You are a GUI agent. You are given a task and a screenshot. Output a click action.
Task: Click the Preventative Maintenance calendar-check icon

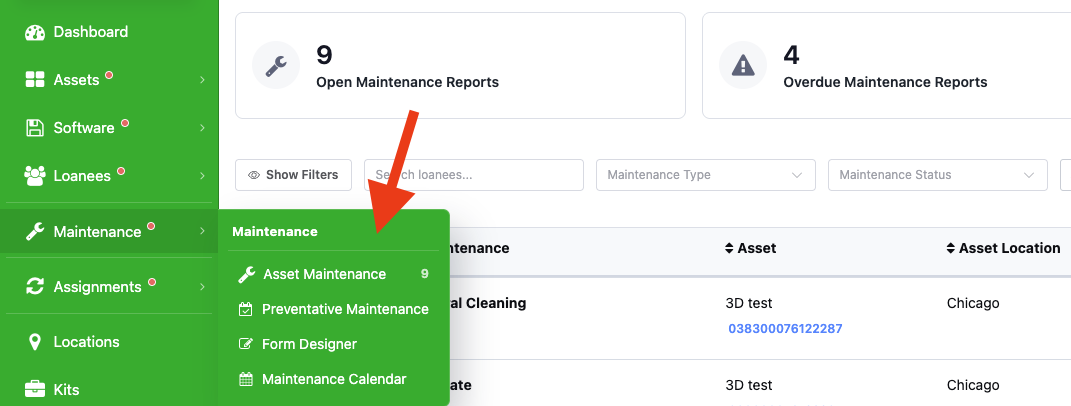[246, 310]
